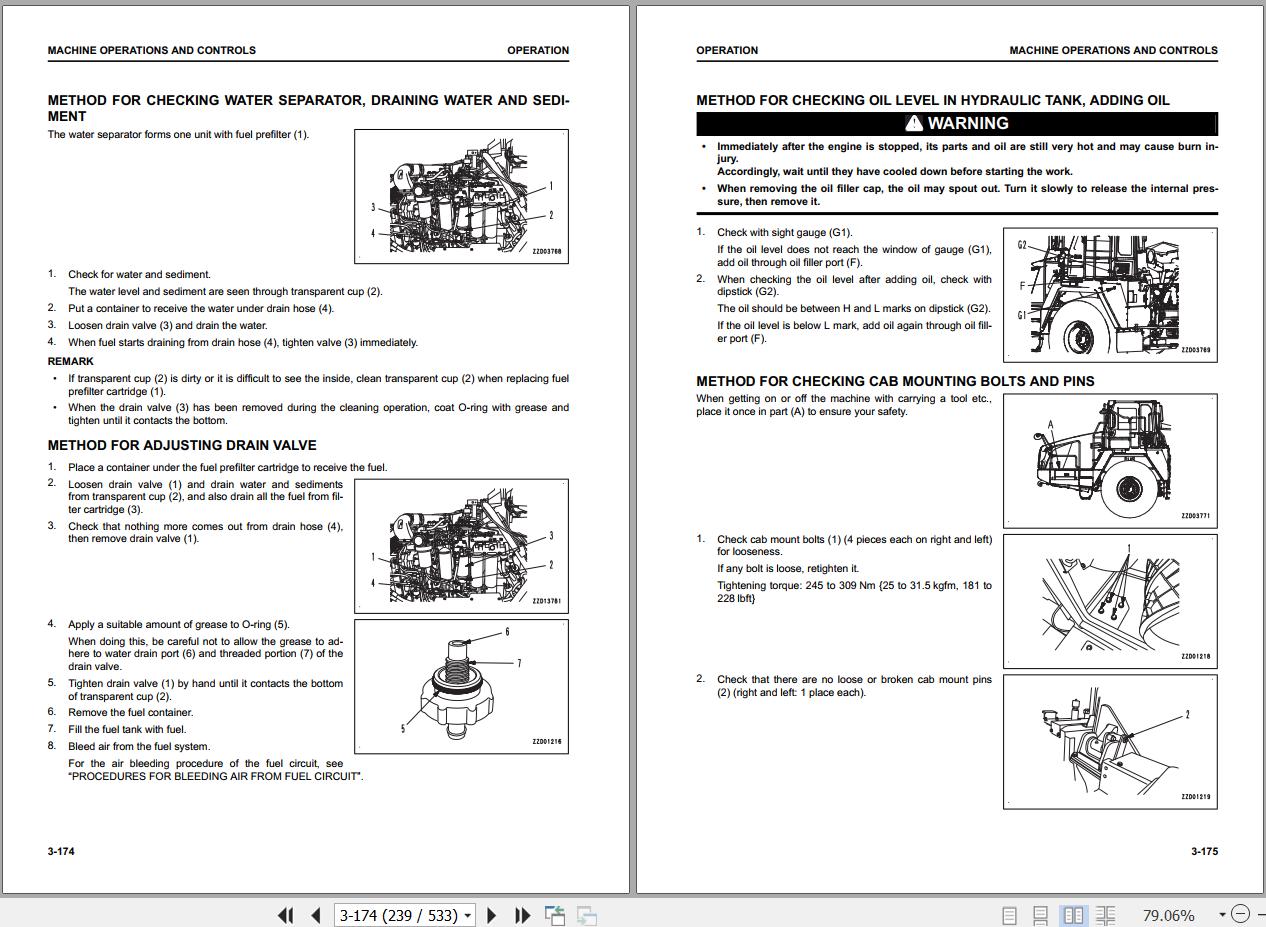Click drain valve engine diagram ZZD13781

(461, 546)
